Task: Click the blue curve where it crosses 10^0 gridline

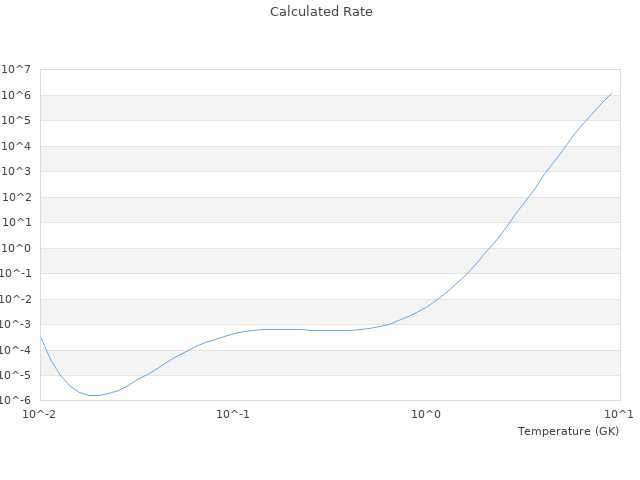Action: 489,248
